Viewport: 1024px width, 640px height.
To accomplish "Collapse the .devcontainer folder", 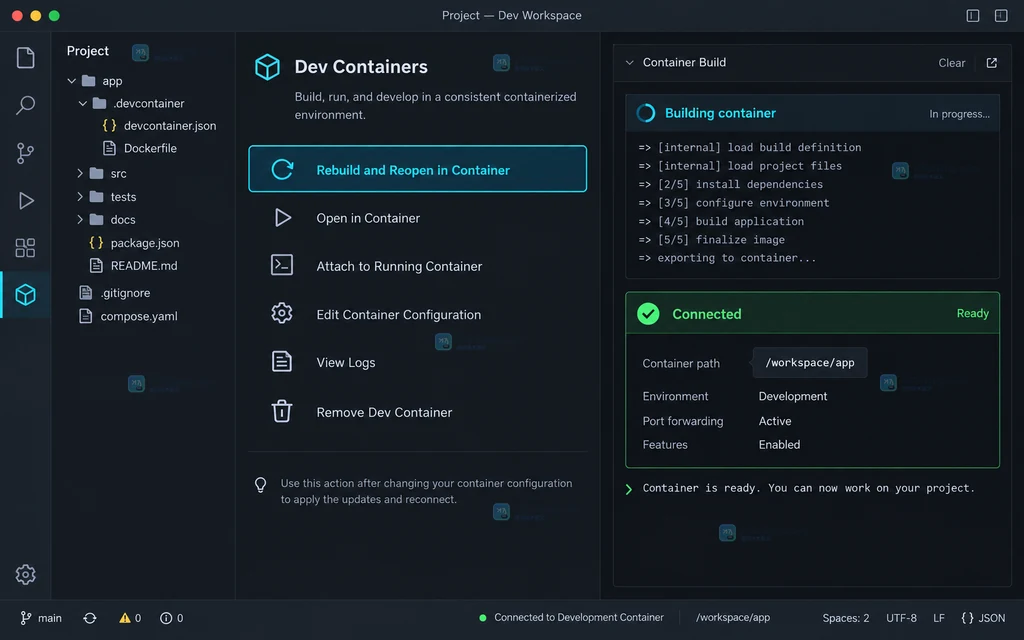I will (82, 103).
